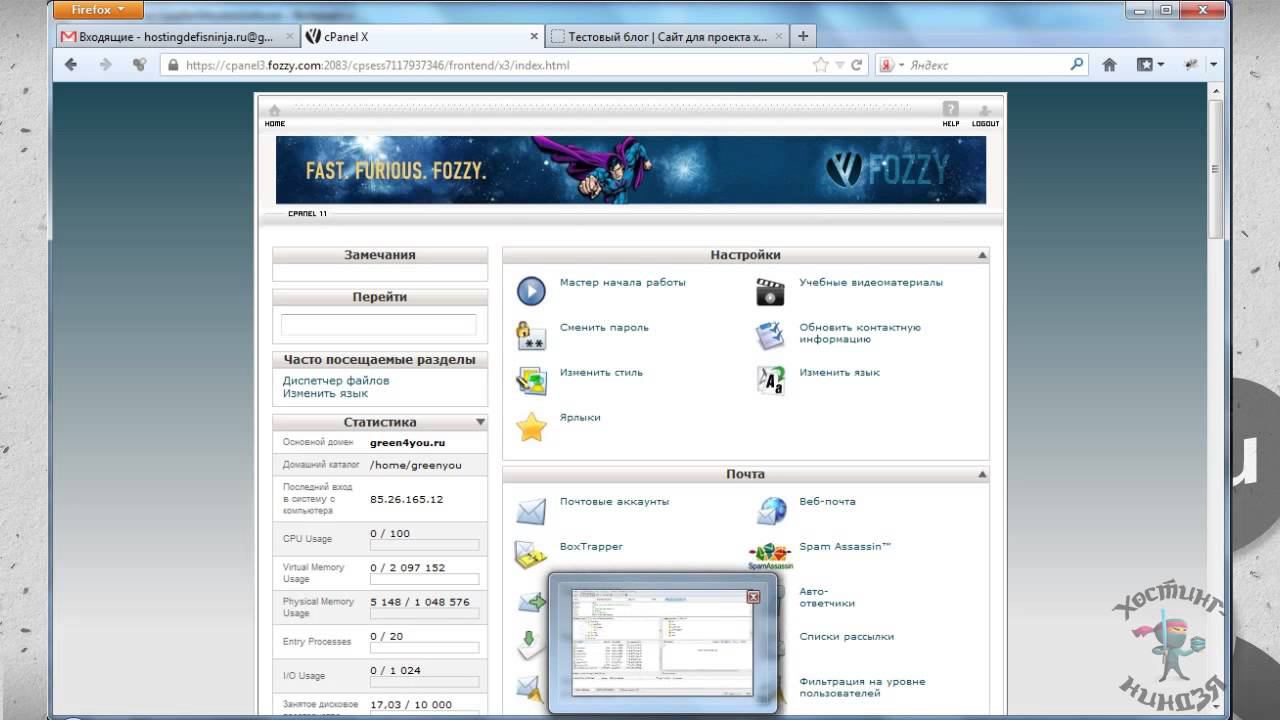This screenshot has width=1280, height=720.
Task: Click the domain name green4you.ru
Action: pos(407,443)
